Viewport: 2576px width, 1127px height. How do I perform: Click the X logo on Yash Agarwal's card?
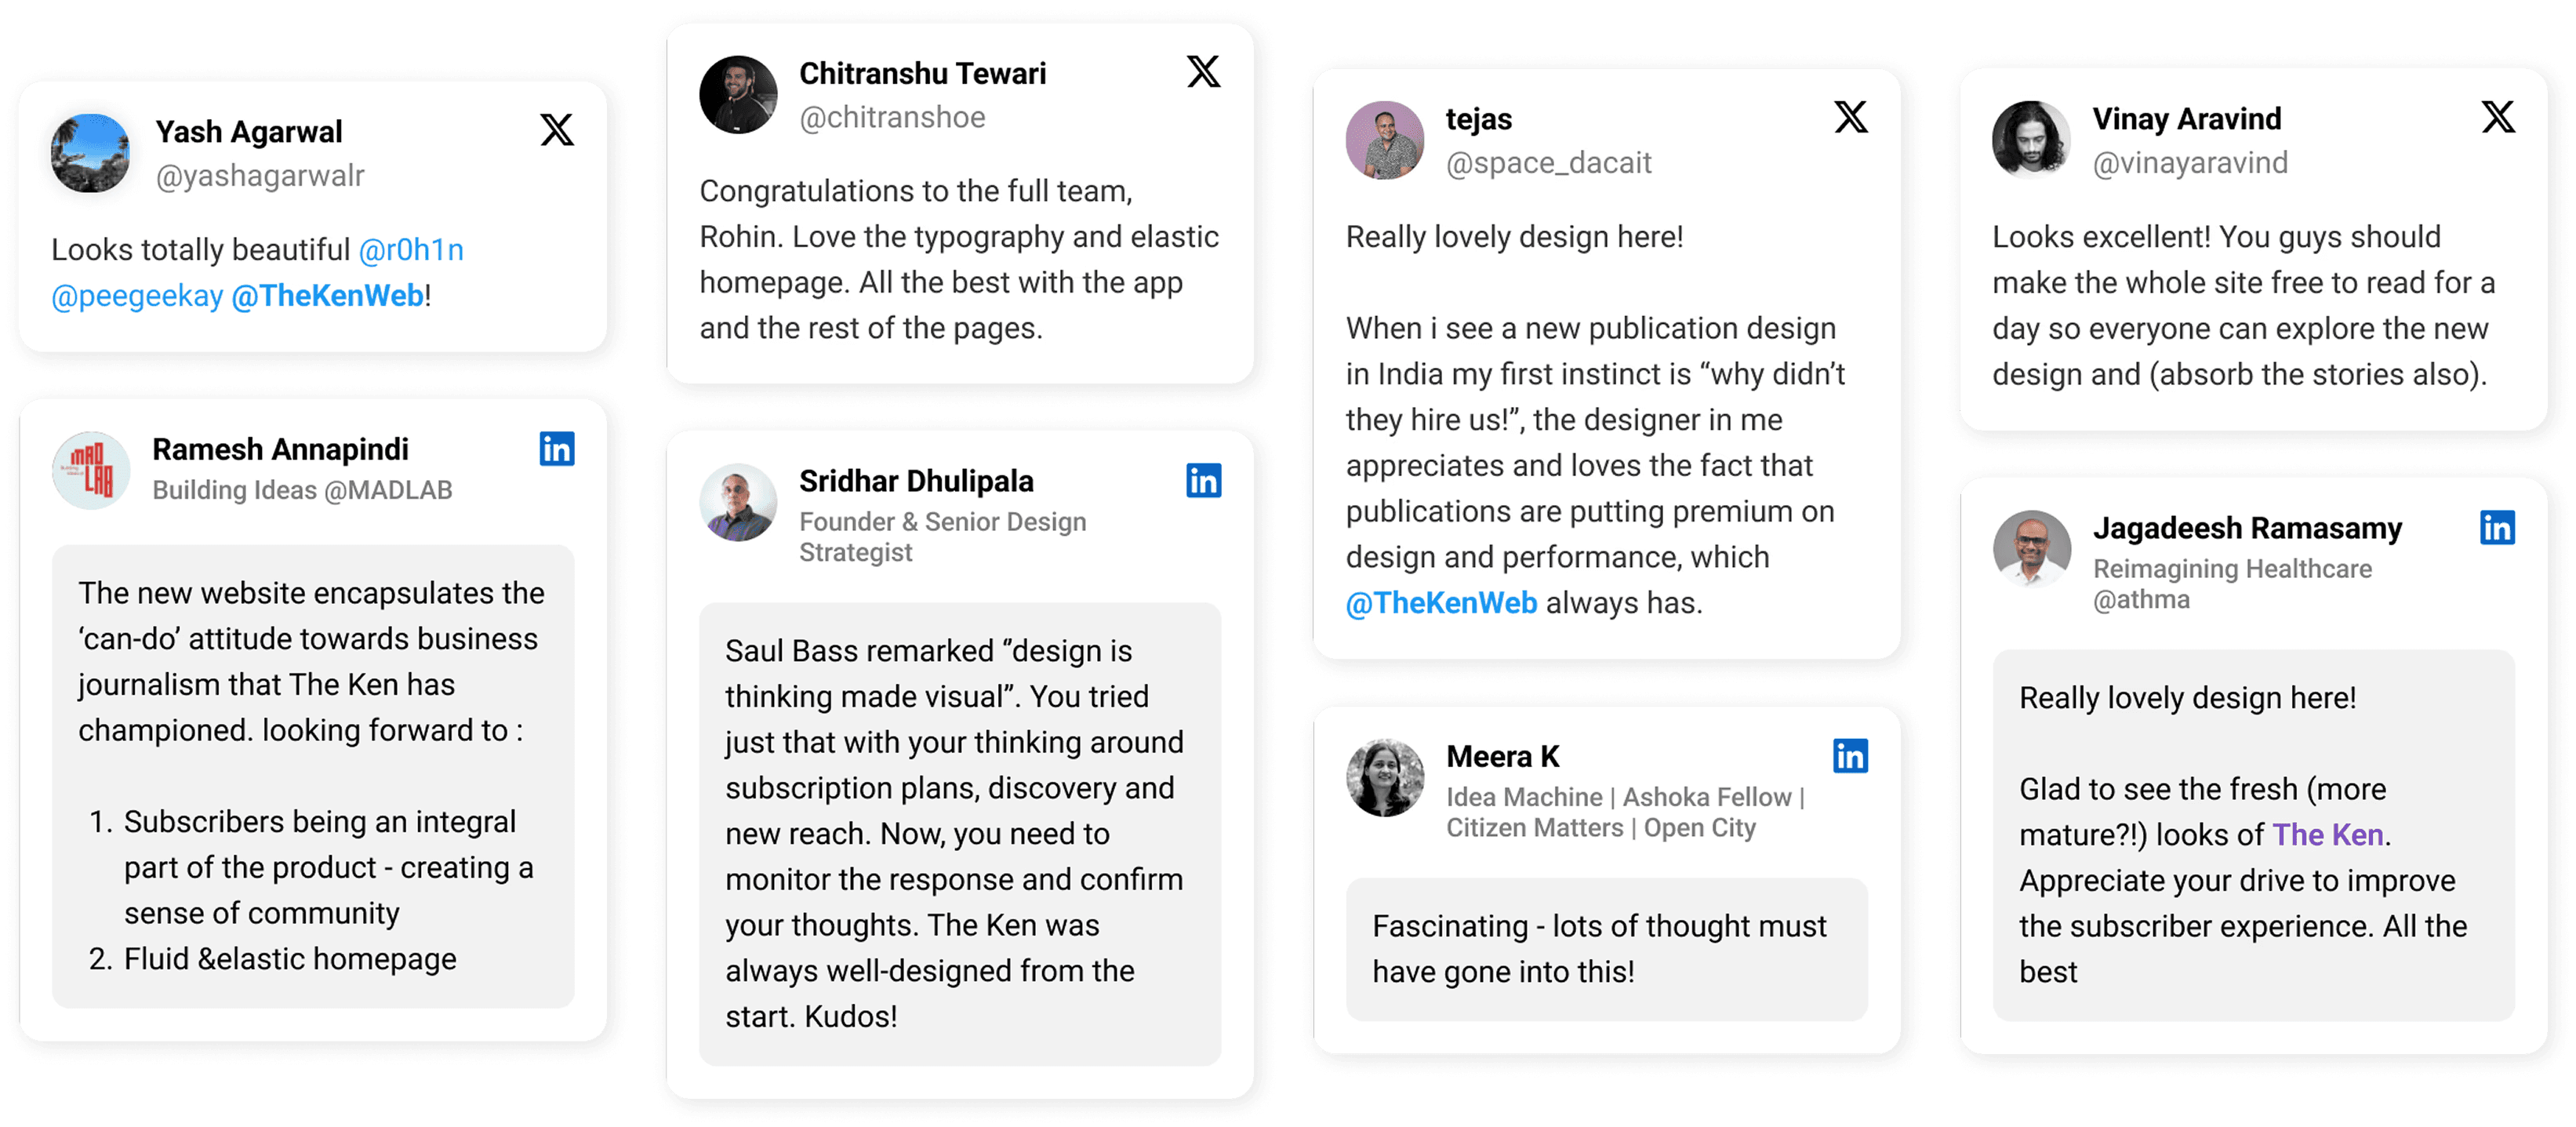click(557, 130)
